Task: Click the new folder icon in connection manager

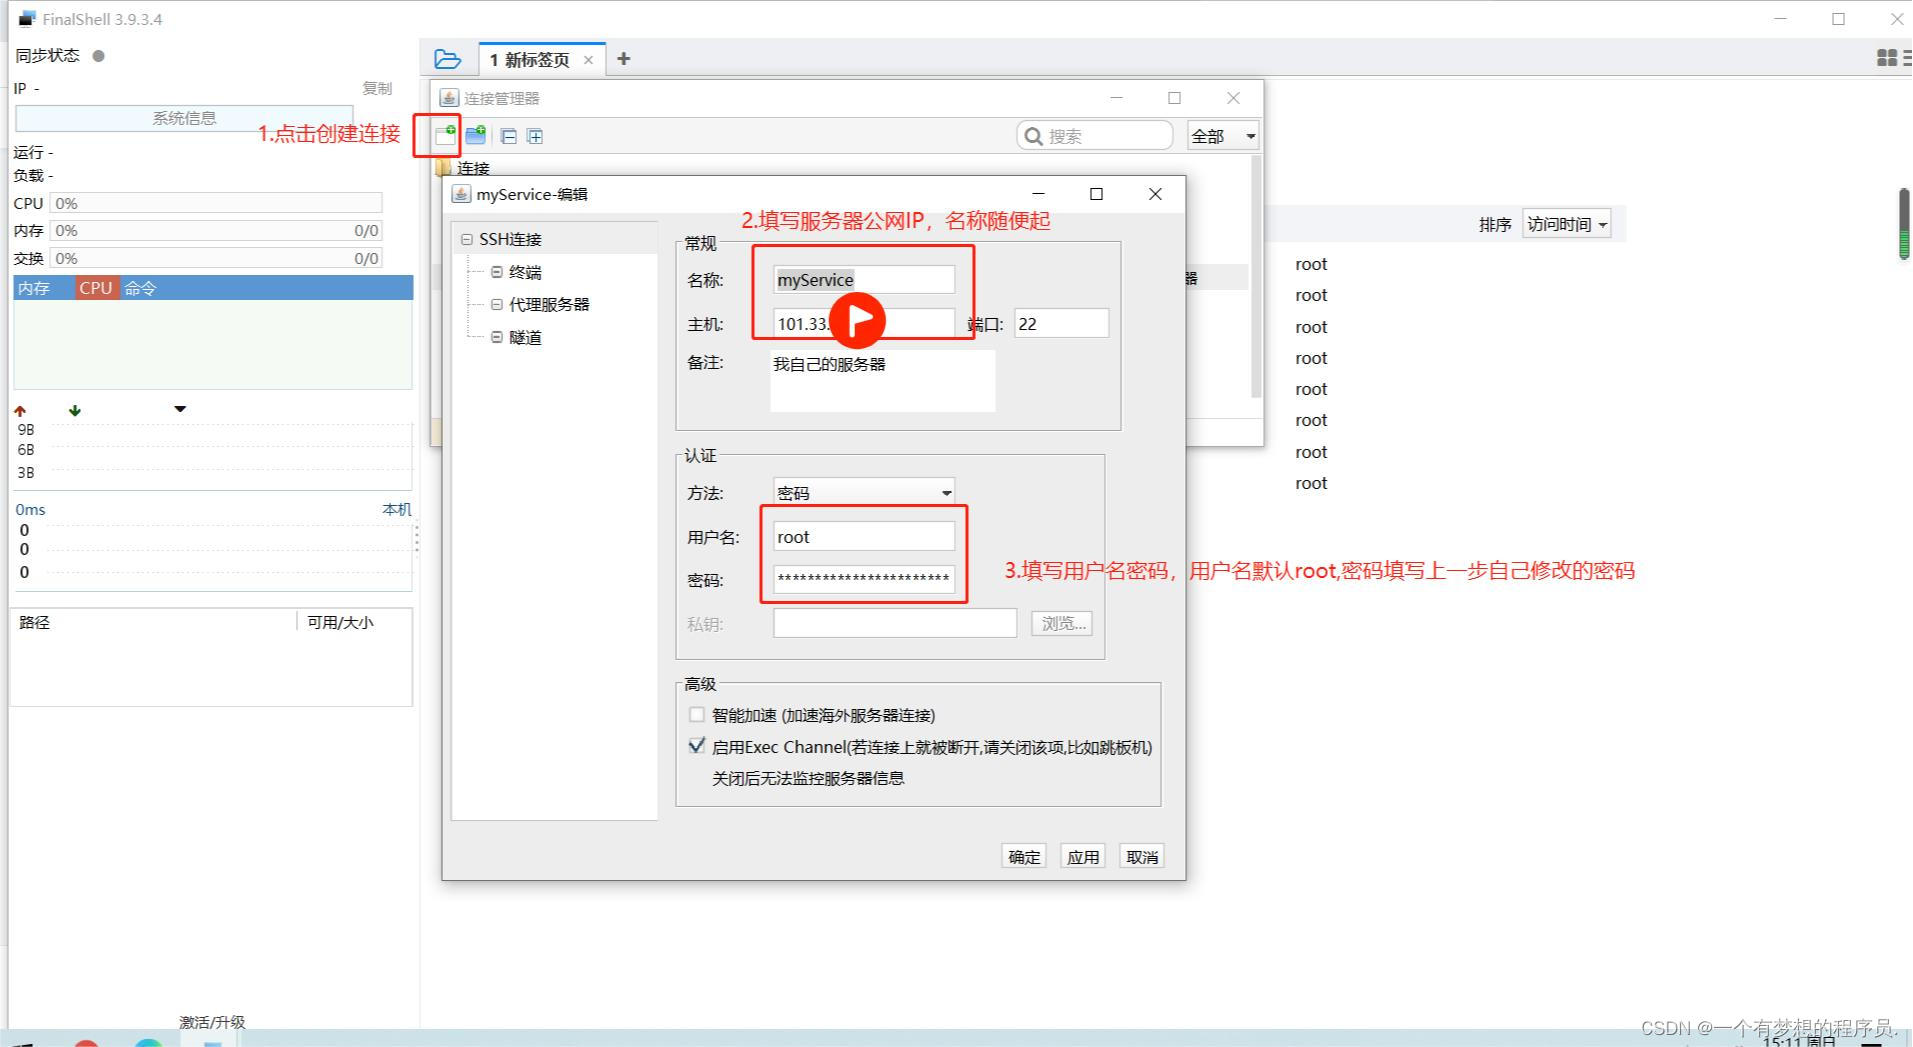Action: click(x=476, y=135)
